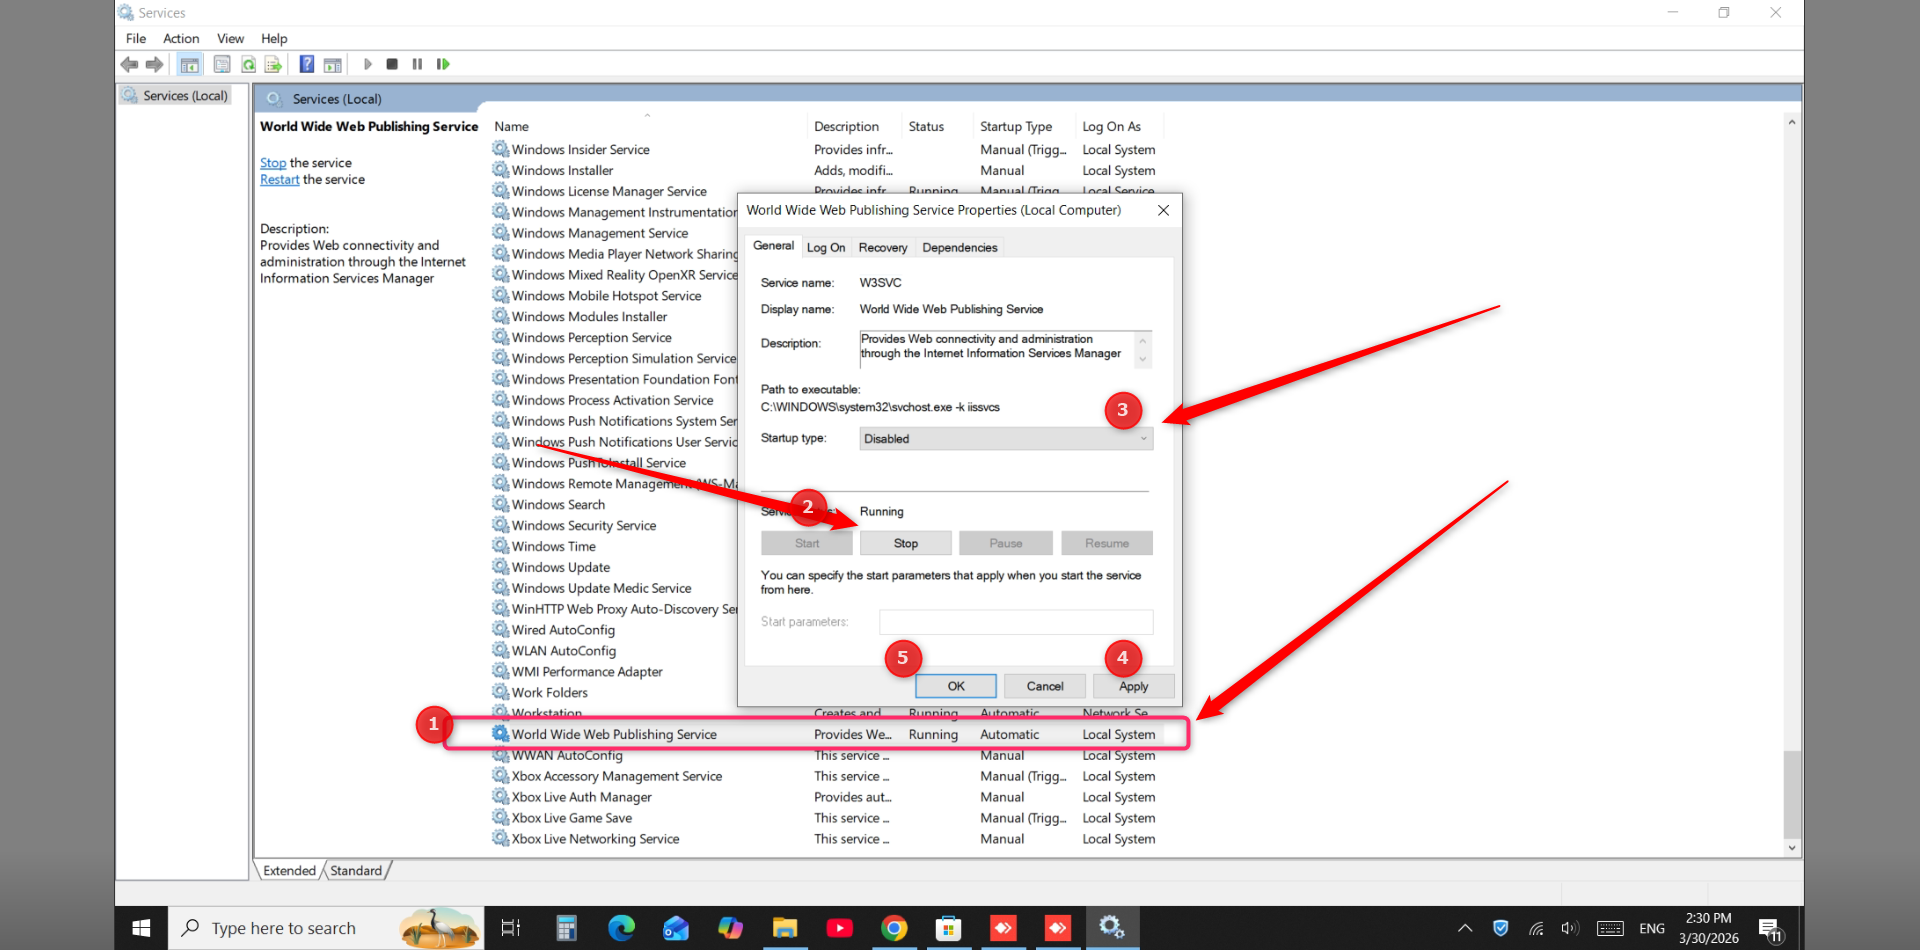
Task: Open the Help menu
Action: [274, 39]
